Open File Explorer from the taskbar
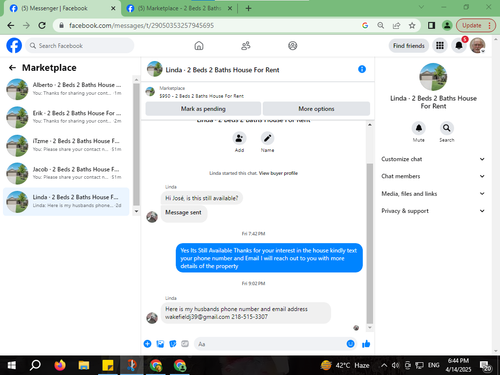The image size is (500, 375). click(x=84, y=365)
